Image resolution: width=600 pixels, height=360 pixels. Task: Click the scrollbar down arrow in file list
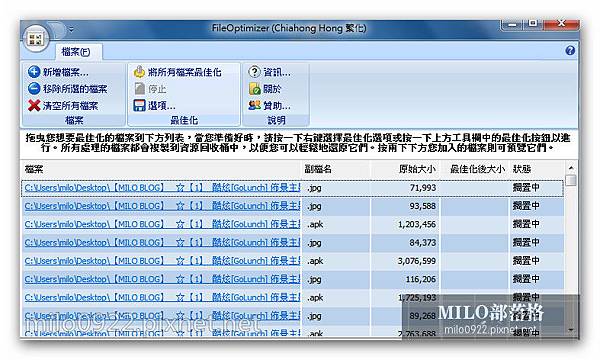(571, 330)
